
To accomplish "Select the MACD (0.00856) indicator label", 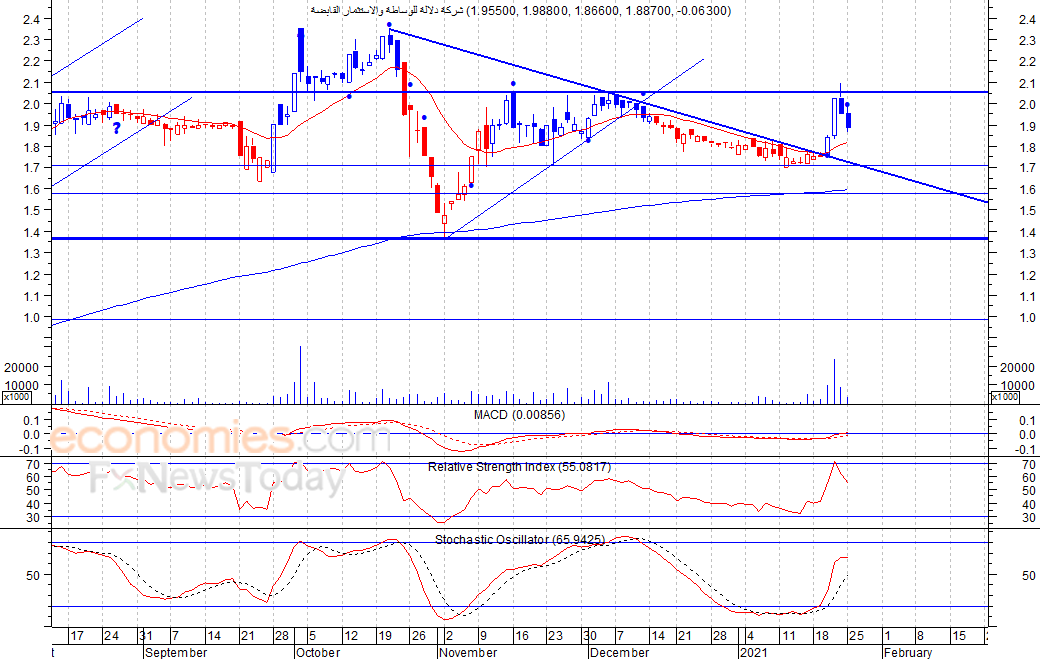I will coord(519,415).
